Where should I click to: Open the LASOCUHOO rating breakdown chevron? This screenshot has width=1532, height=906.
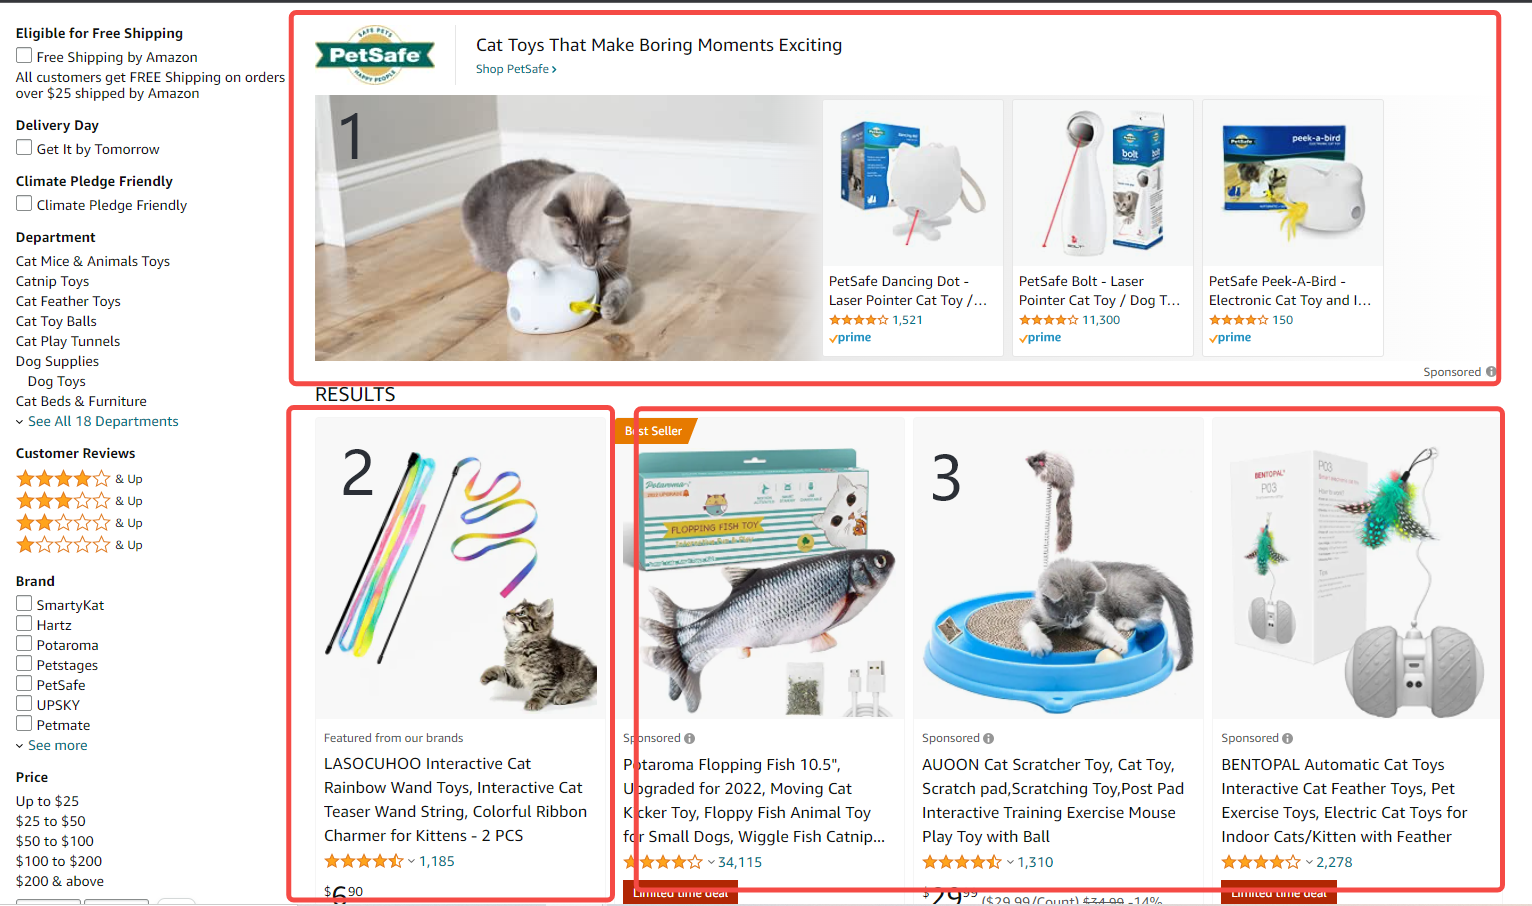(411, 861)
